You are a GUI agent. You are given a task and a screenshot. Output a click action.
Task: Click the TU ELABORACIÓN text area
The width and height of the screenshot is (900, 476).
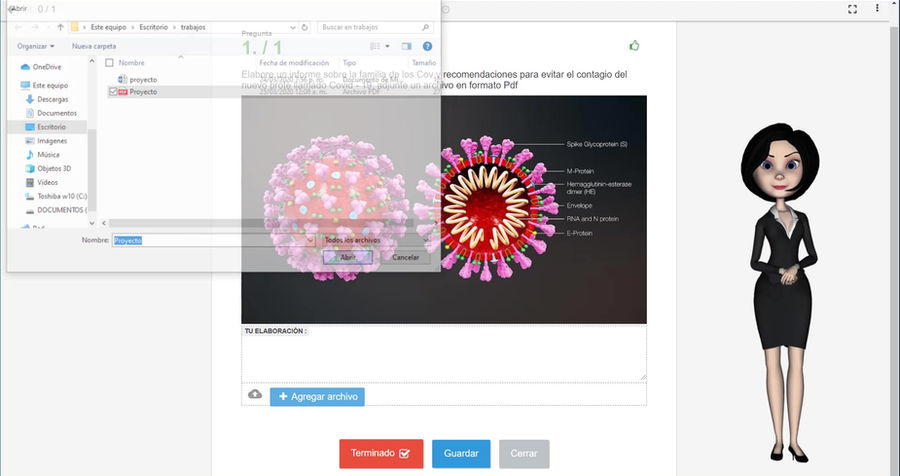pyautogui.click(x=444, y=353)
